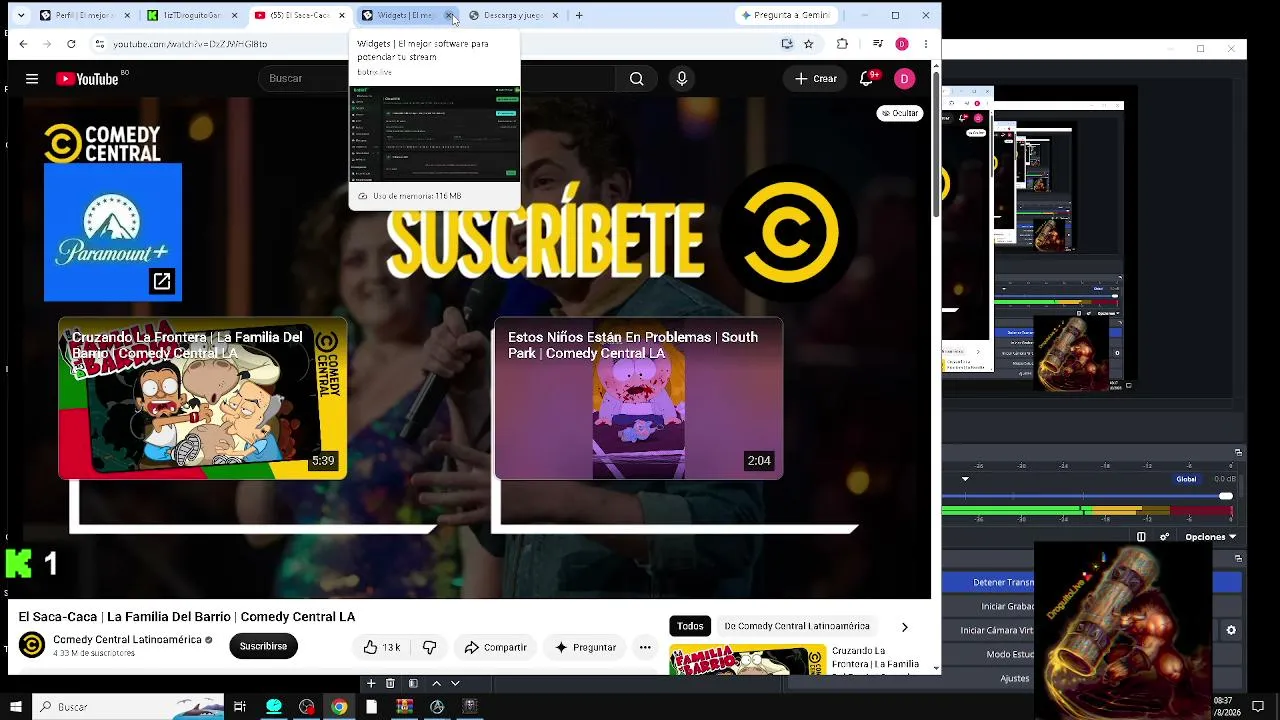Switch to the 1iz7DroguitoGar tab
The width and height of the screenshot is (1280, 720).
(192, 15)
